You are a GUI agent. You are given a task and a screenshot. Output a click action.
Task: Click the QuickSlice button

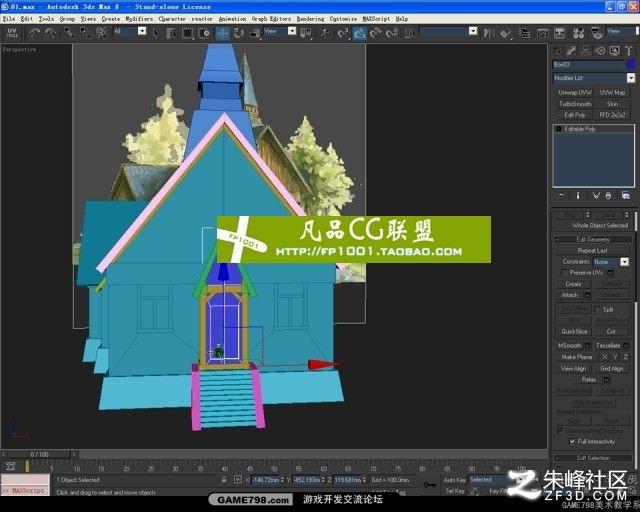[x=574, y=332]
